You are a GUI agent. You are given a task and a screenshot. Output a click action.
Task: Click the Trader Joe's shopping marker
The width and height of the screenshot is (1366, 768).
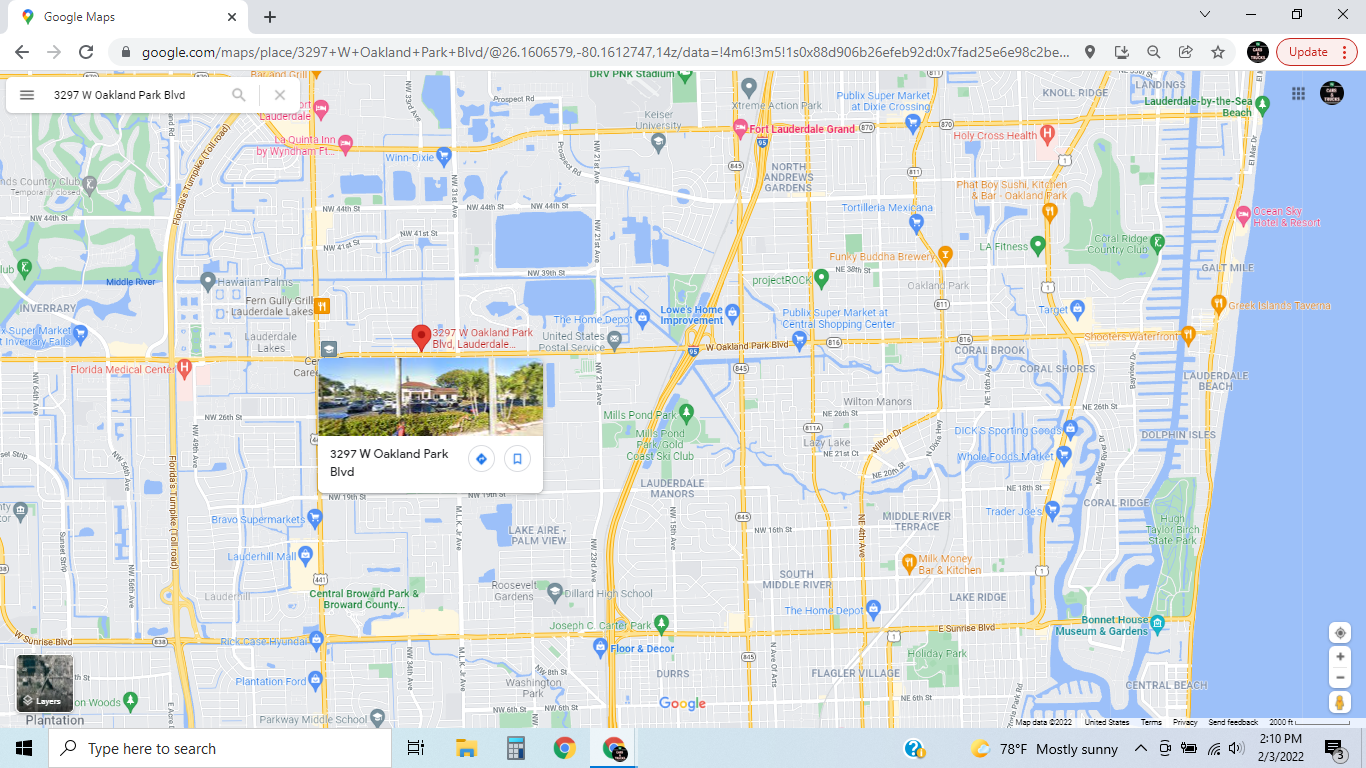pyautogui.click(x=1054, y=512)
